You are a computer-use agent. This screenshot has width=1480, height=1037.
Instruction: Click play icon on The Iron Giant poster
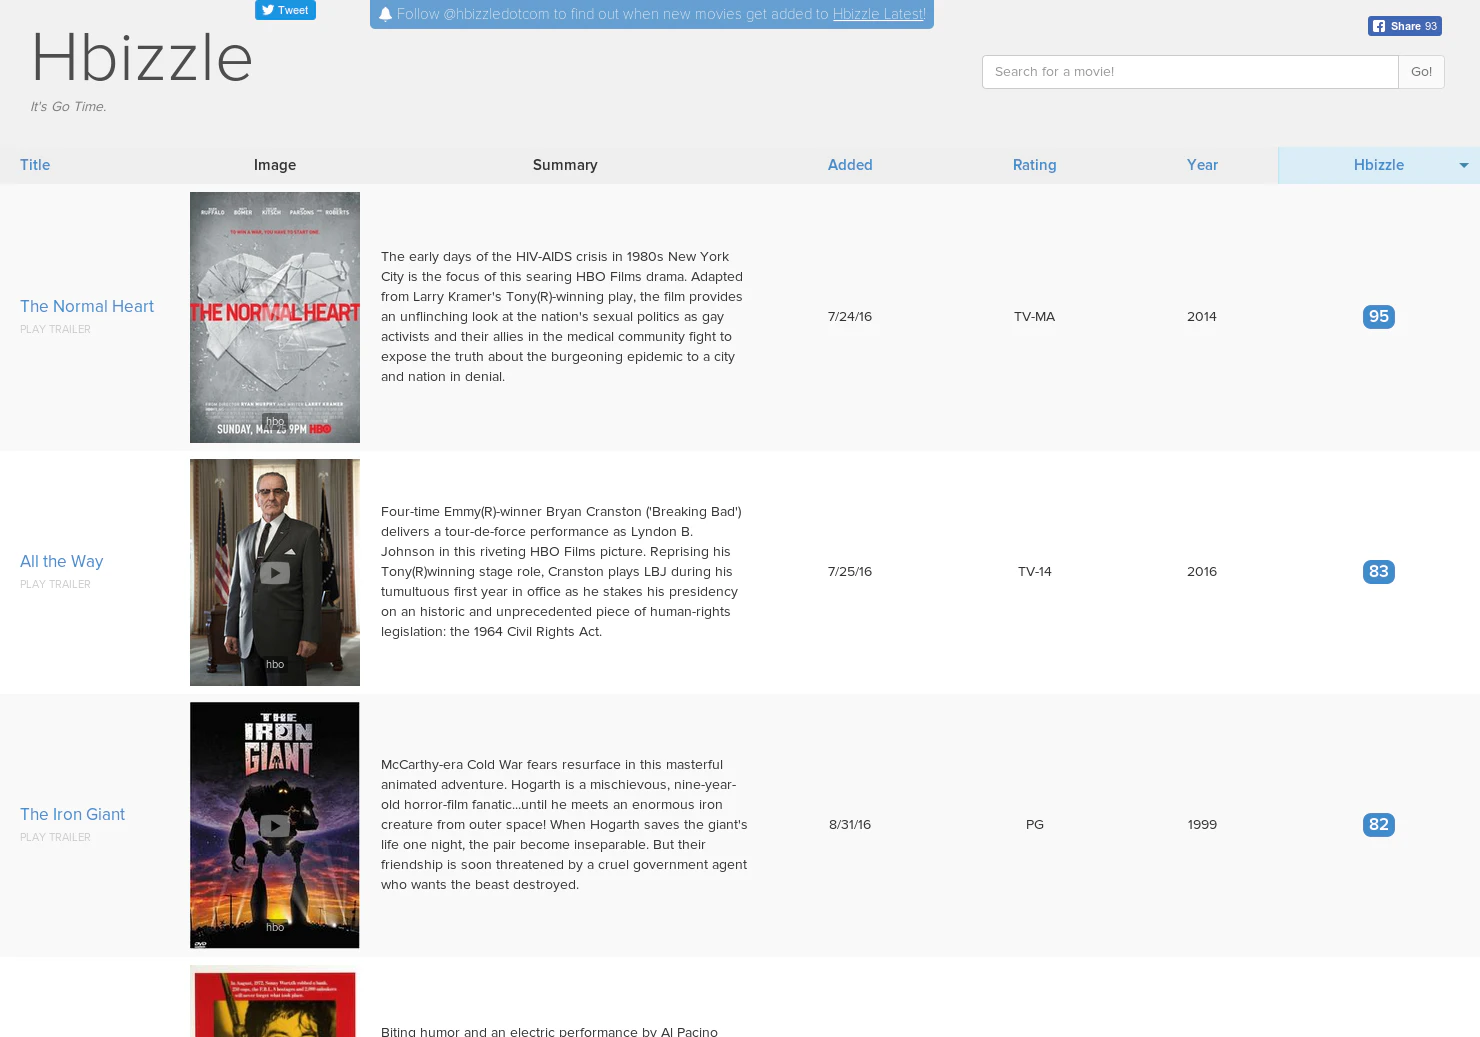[275, 826]
